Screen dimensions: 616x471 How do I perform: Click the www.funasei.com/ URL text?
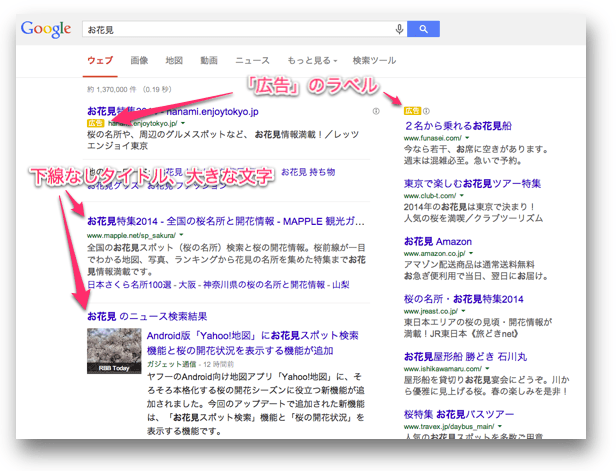433,138
